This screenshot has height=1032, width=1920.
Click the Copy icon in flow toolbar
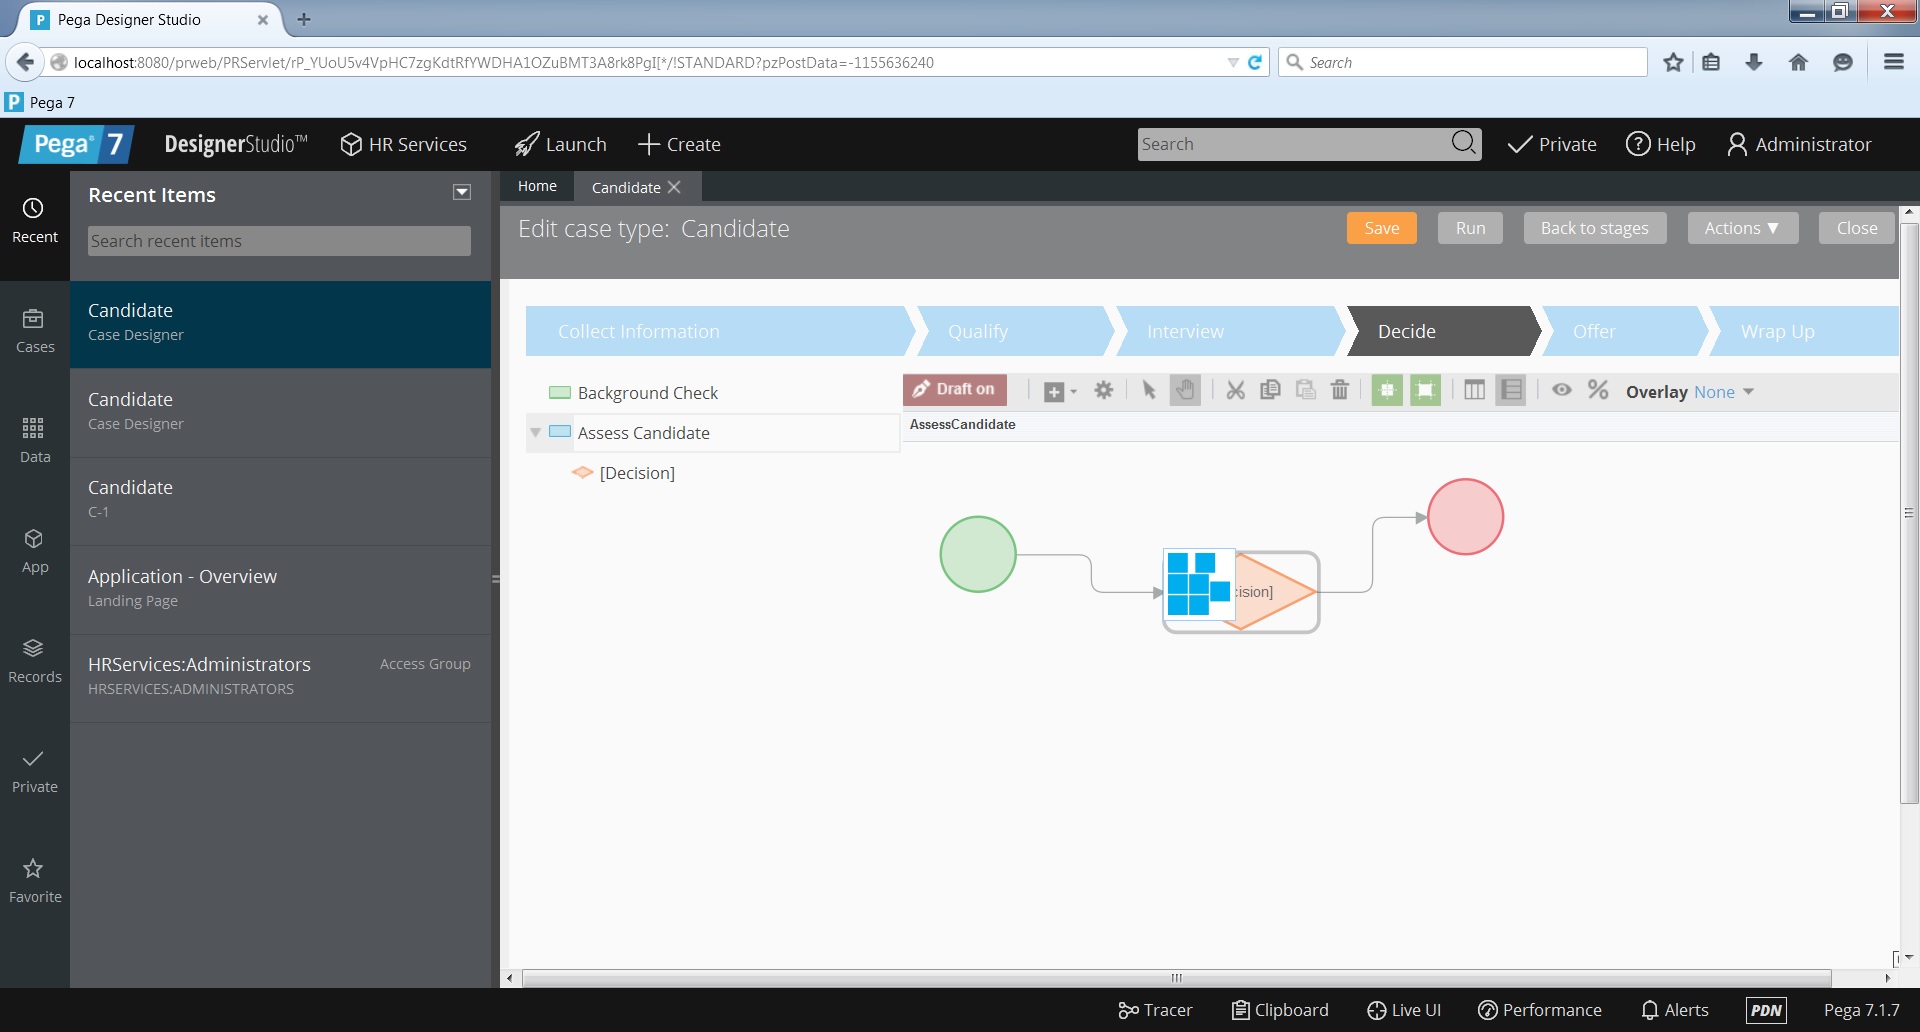click(1270, 390)
